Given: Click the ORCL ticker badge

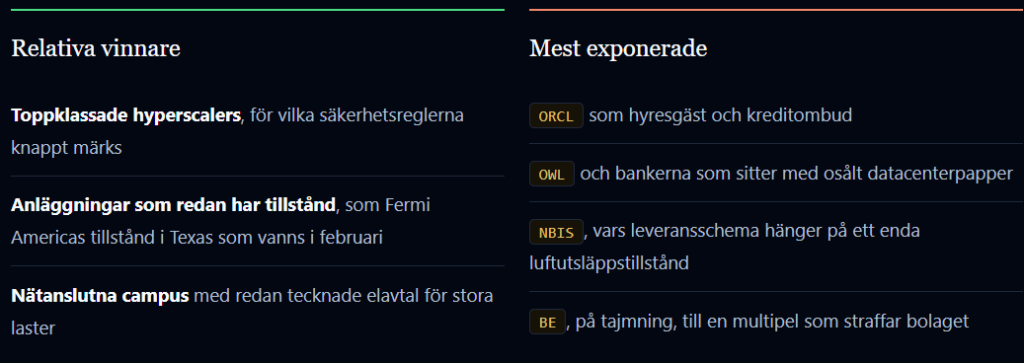Looking at the screenshot, I should [556, 116].
